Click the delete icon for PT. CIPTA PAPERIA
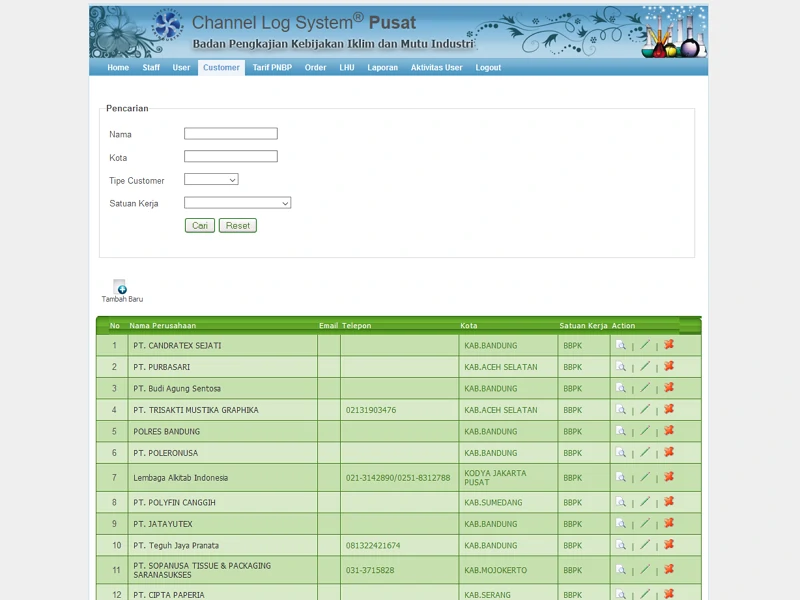800x600 pixels. tap(669, 593)
